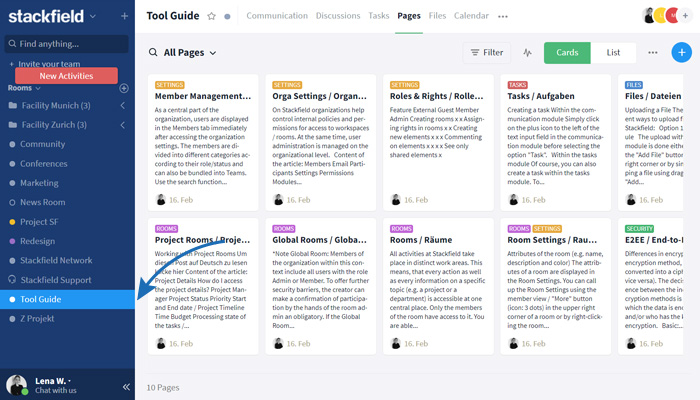This screenshot has width=700, height=400.
Task: Click the Find anything search field
Action: pos(66,44)
